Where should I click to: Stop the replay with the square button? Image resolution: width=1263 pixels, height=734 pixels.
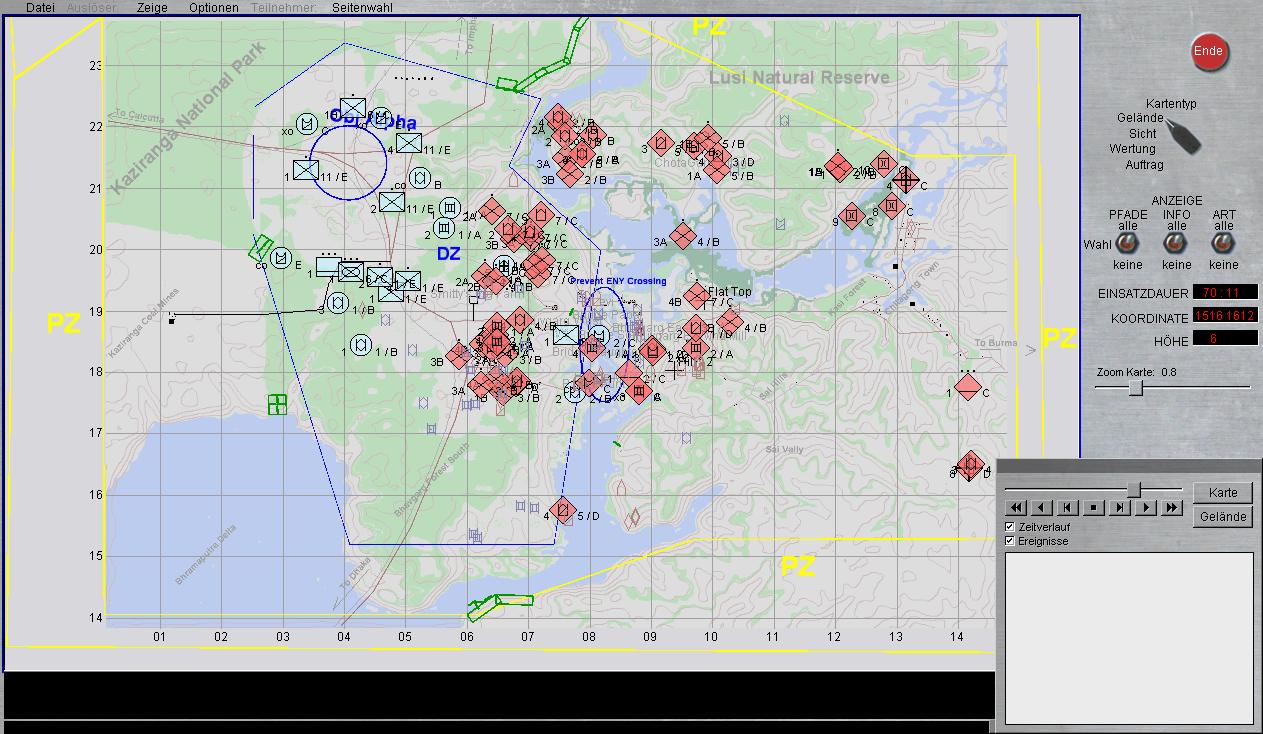tap(1093, 508)
